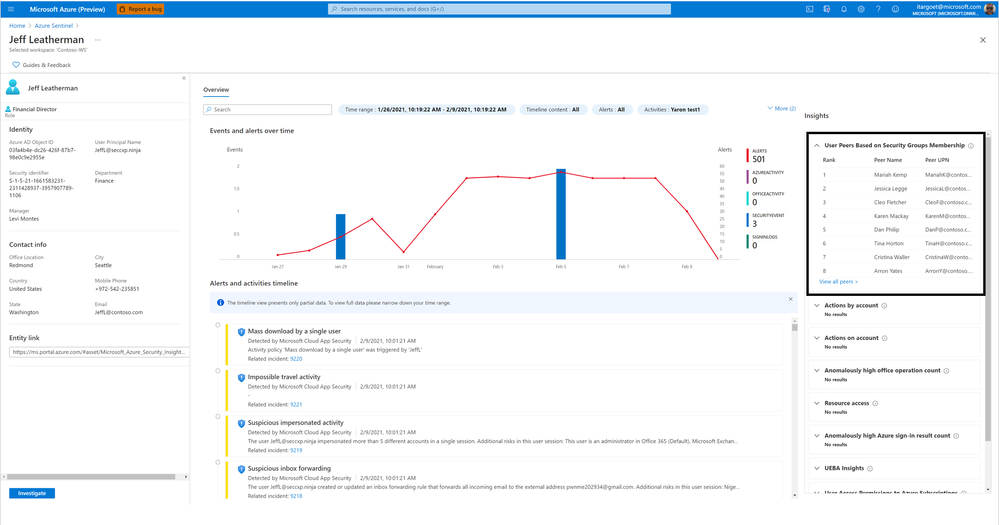Open the Alerts : All filter
999x525 pixels.
coord(612,110)
